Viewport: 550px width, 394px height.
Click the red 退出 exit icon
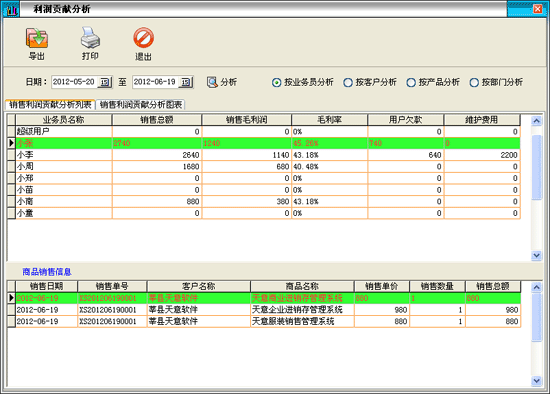143,38
